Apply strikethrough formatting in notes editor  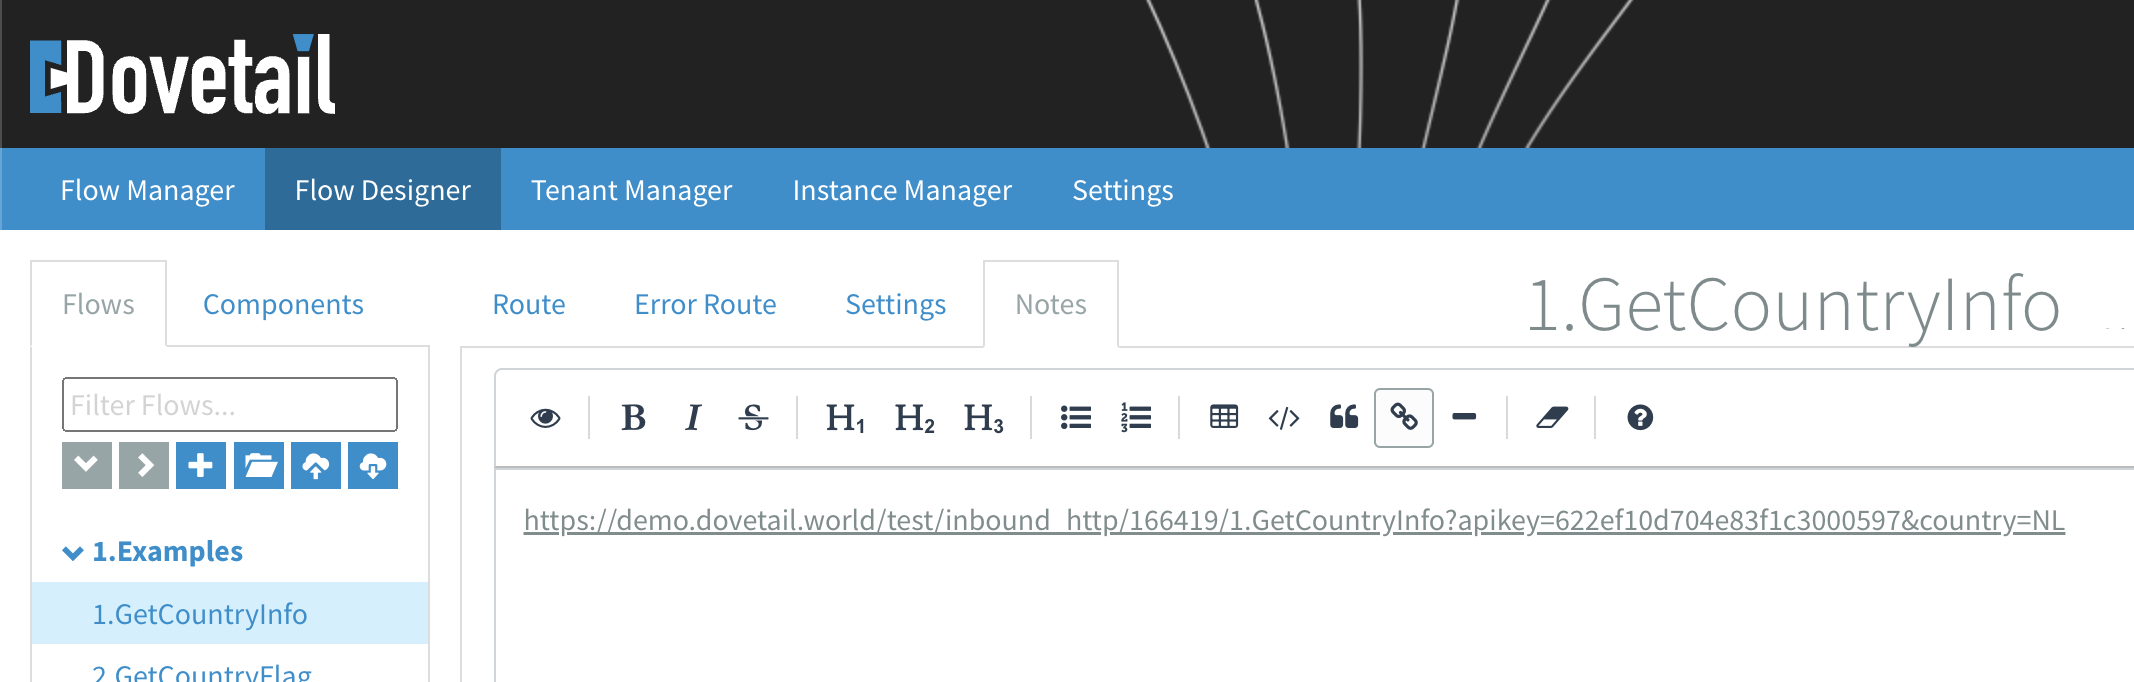tap(753, 418)
